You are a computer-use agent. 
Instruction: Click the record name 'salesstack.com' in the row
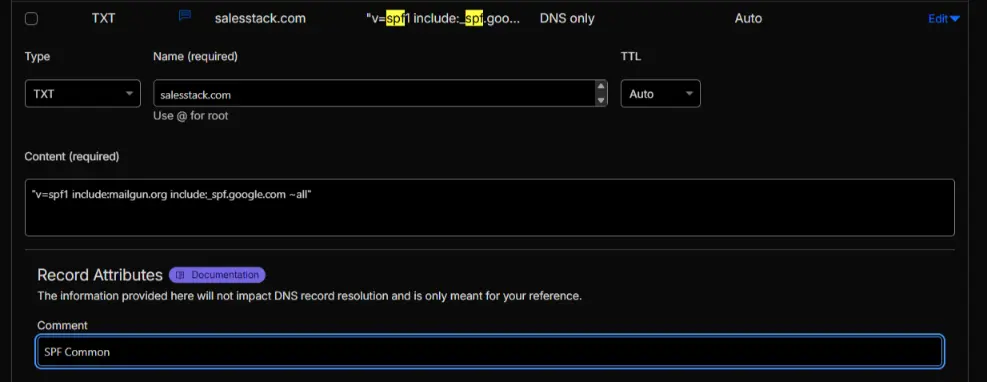(260, 18)
